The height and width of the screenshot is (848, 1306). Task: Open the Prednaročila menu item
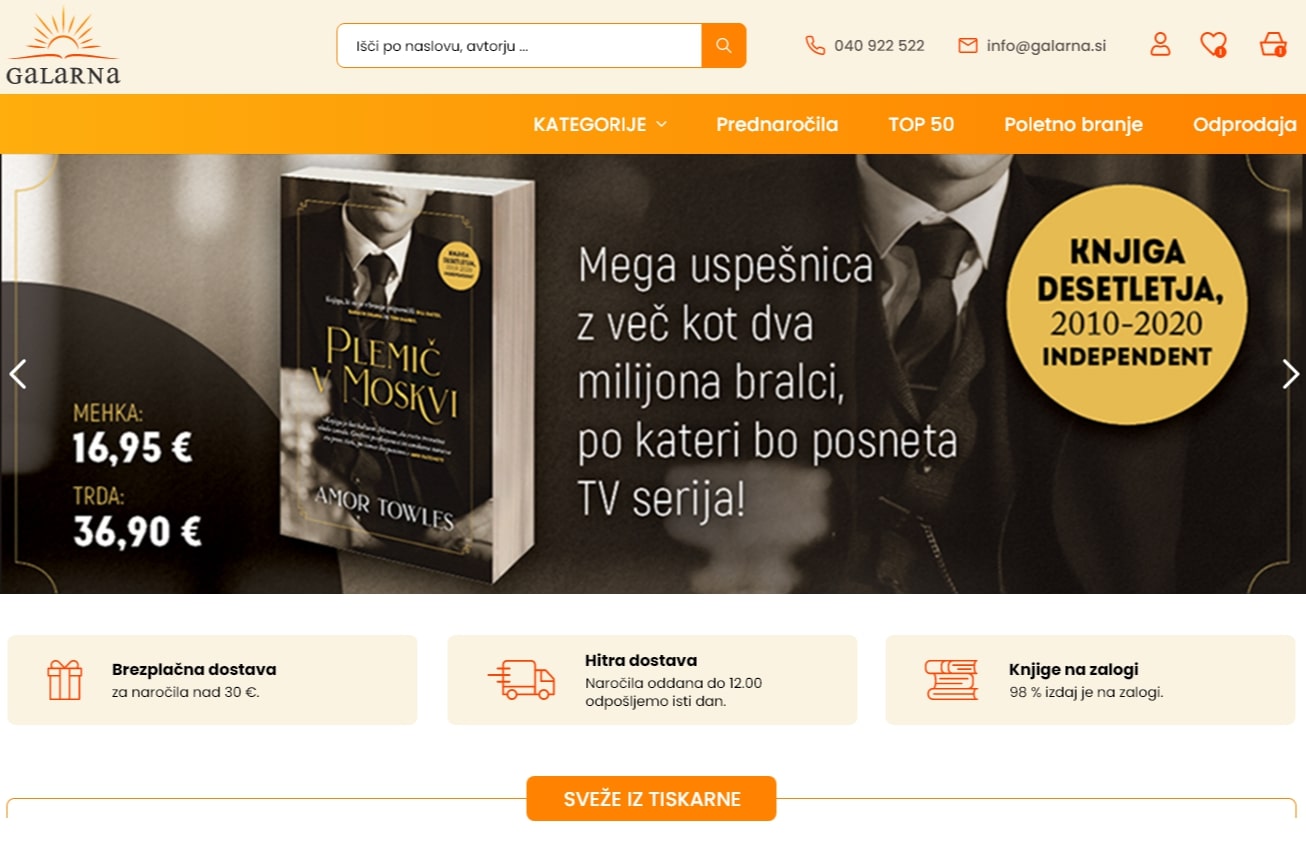[x=777, y=125]
